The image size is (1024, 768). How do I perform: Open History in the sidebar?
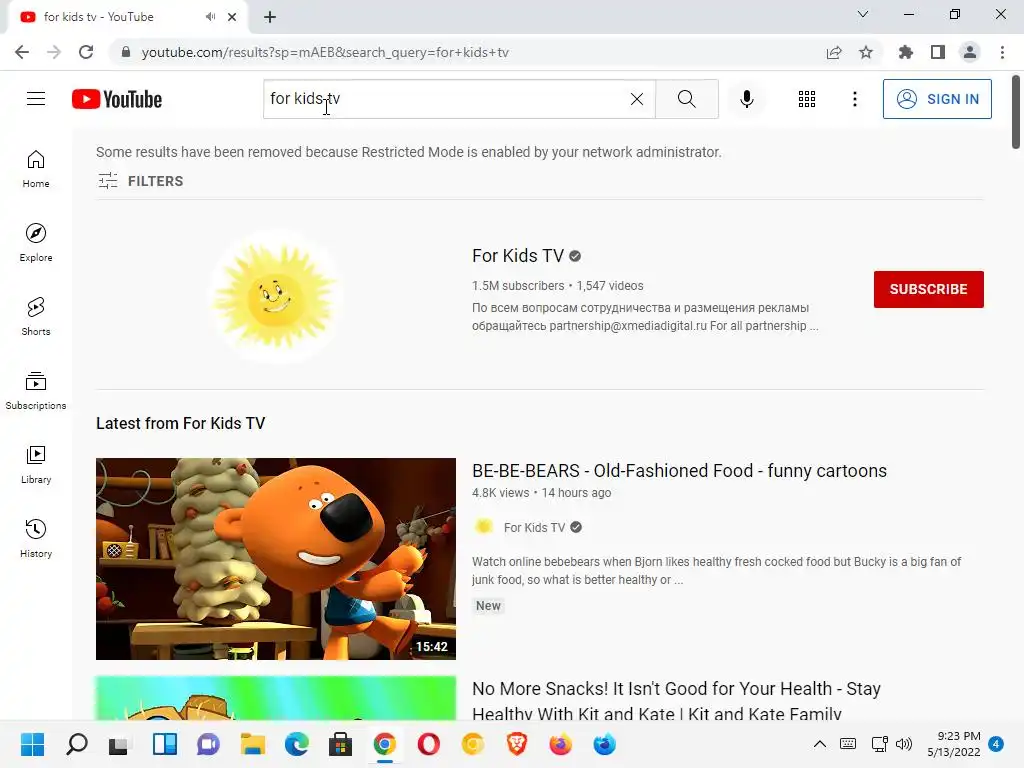(36, 538)
